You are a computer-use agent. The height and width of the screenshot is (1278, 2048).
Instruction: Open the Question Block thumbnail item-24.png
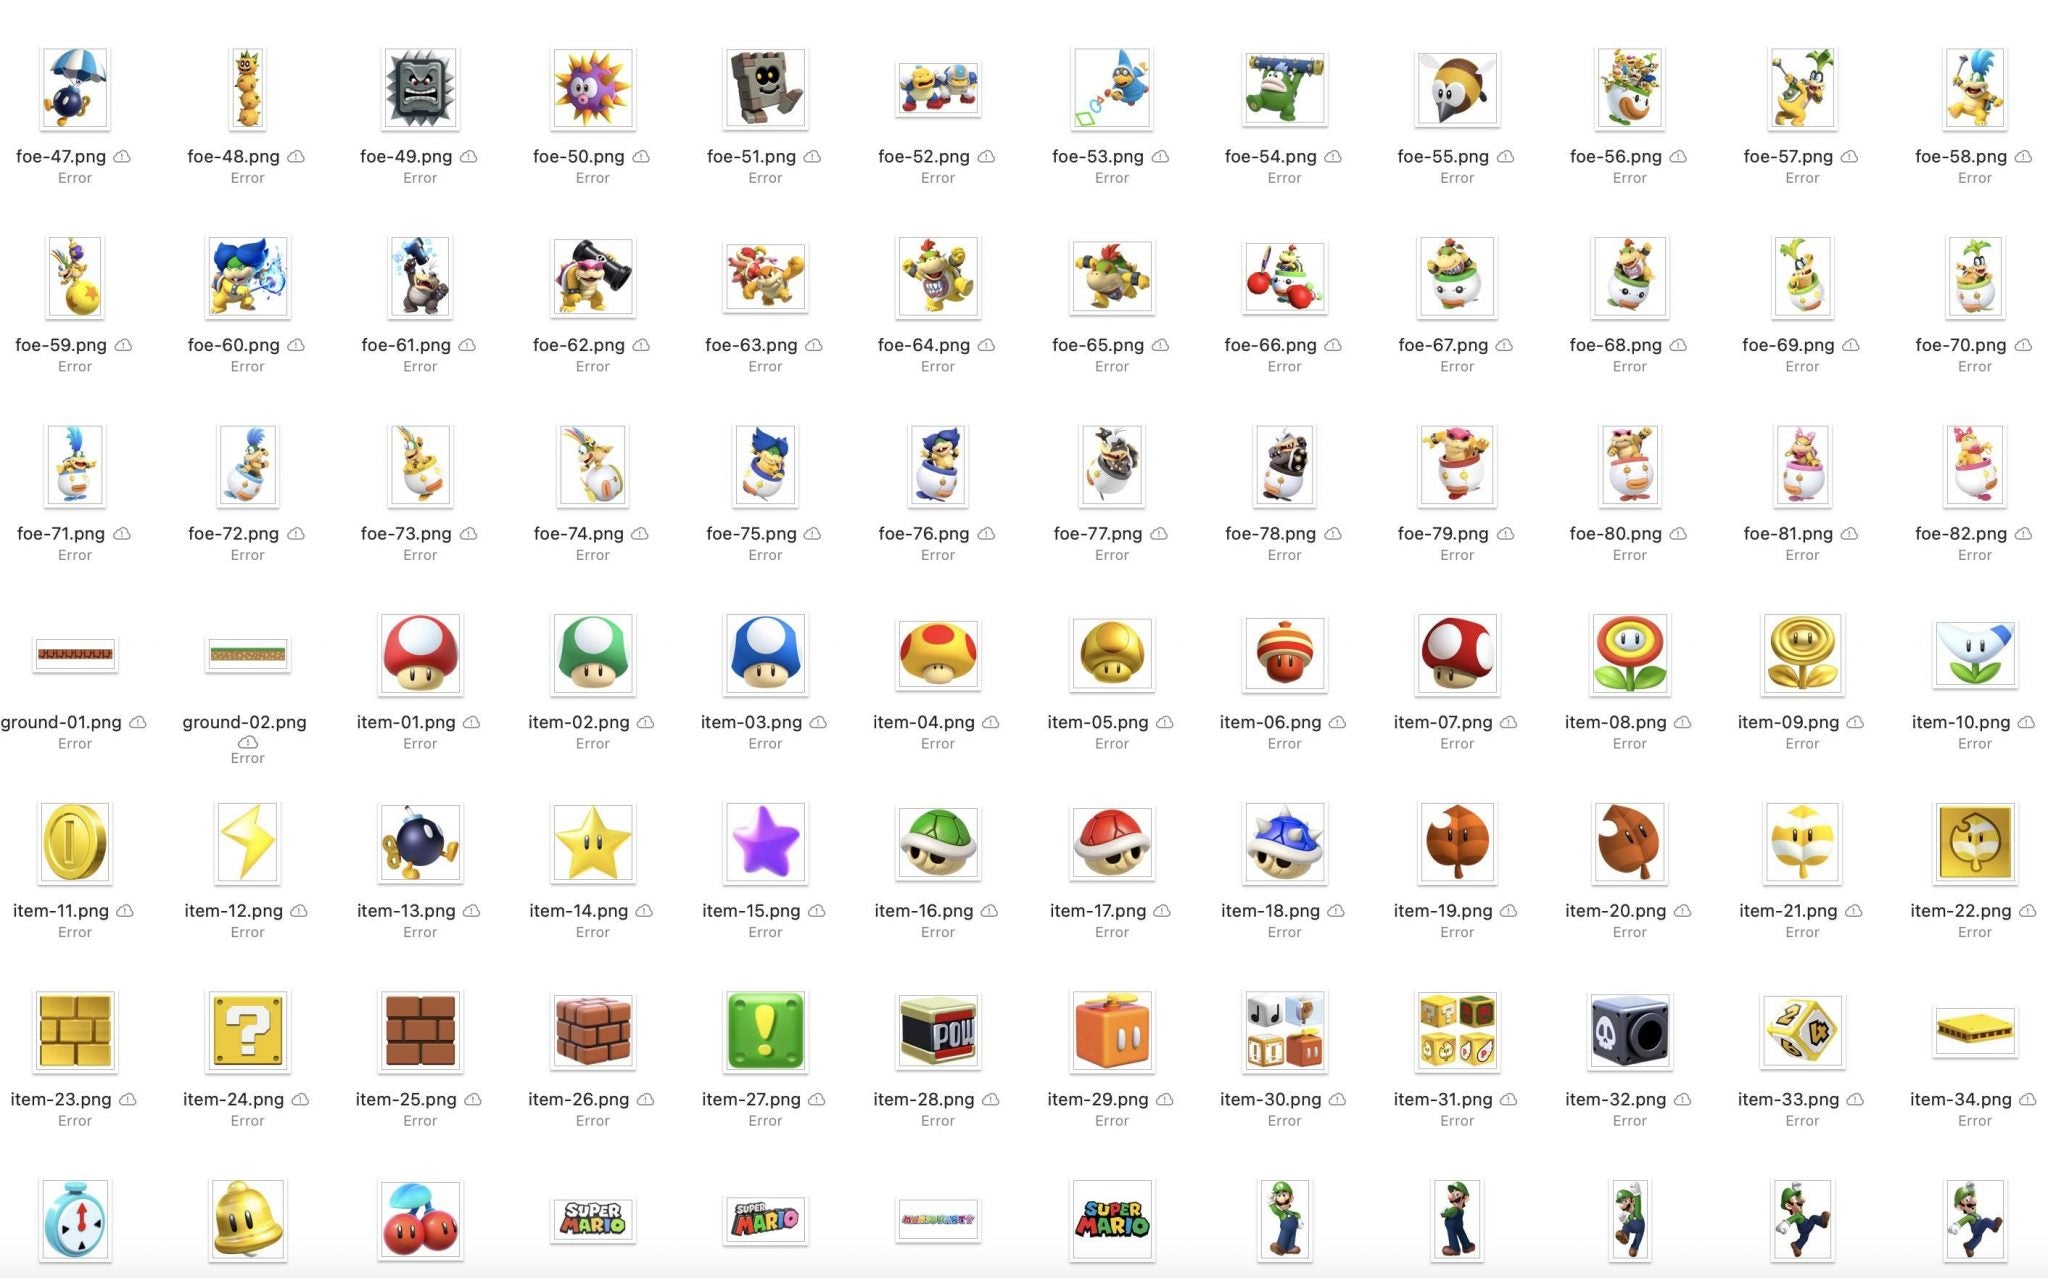click(247, 1032)
